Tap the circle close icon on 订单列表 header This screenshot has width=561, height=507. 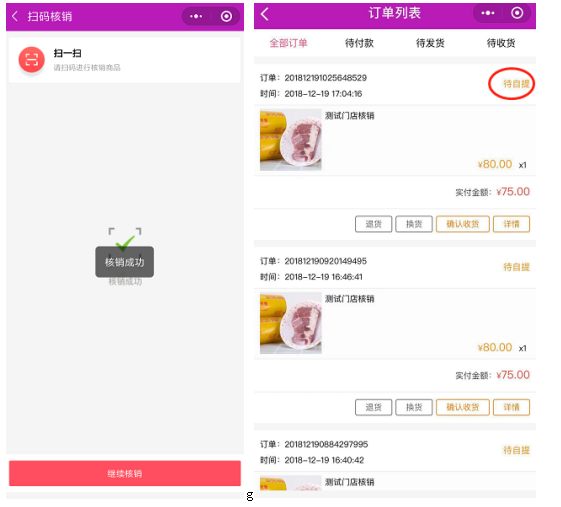[517, 13]
